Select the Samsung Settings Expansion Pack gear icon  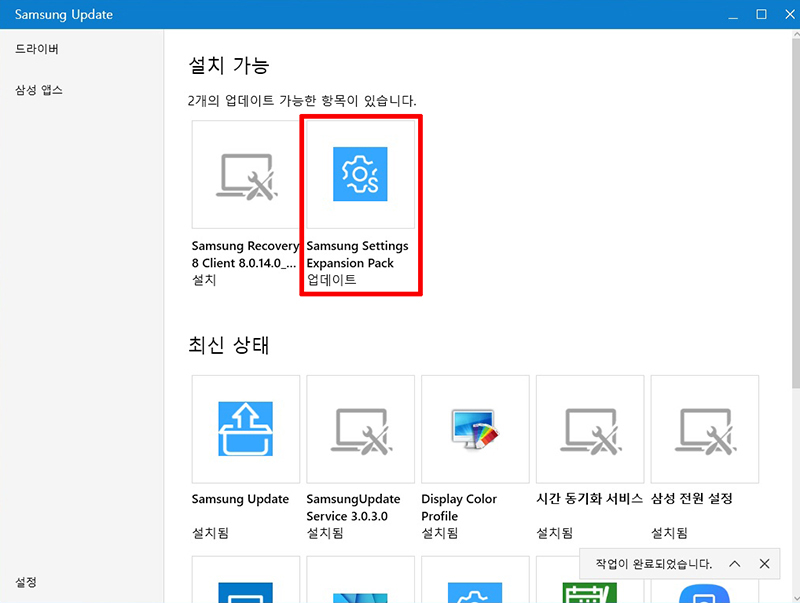pos(360,174)
